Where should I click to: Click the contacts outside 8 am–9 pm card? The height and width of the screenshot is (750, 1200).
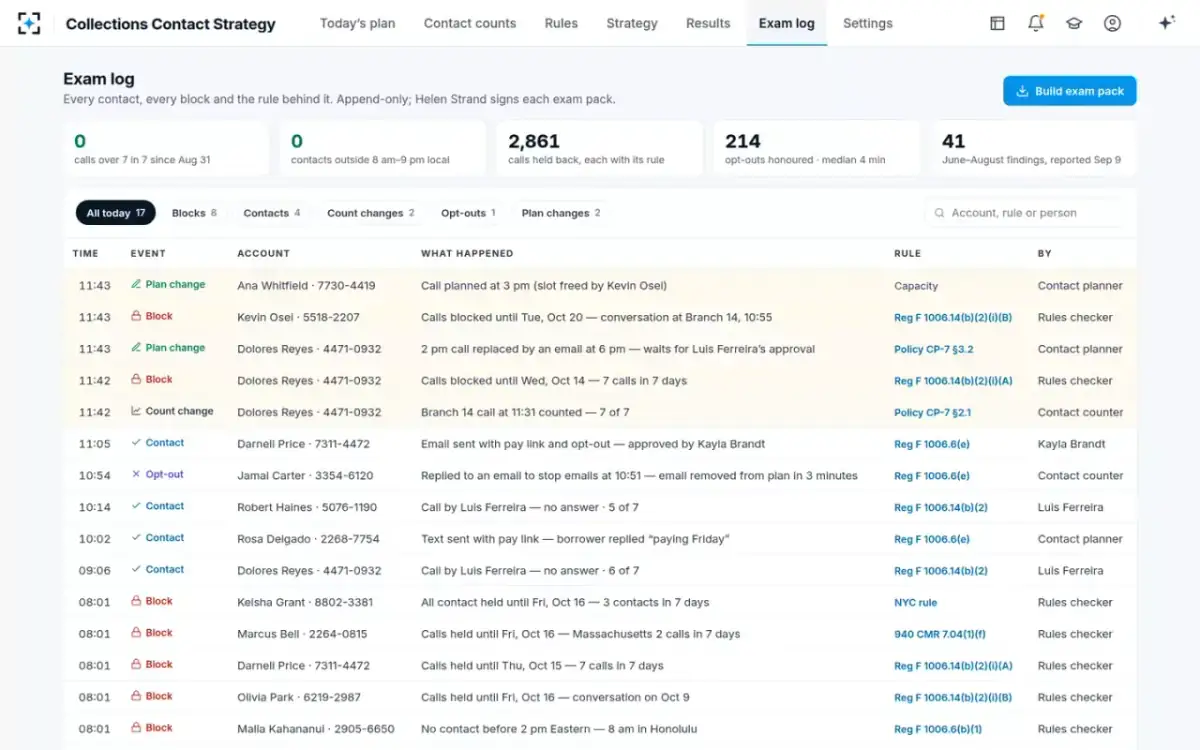pos(383,148)
